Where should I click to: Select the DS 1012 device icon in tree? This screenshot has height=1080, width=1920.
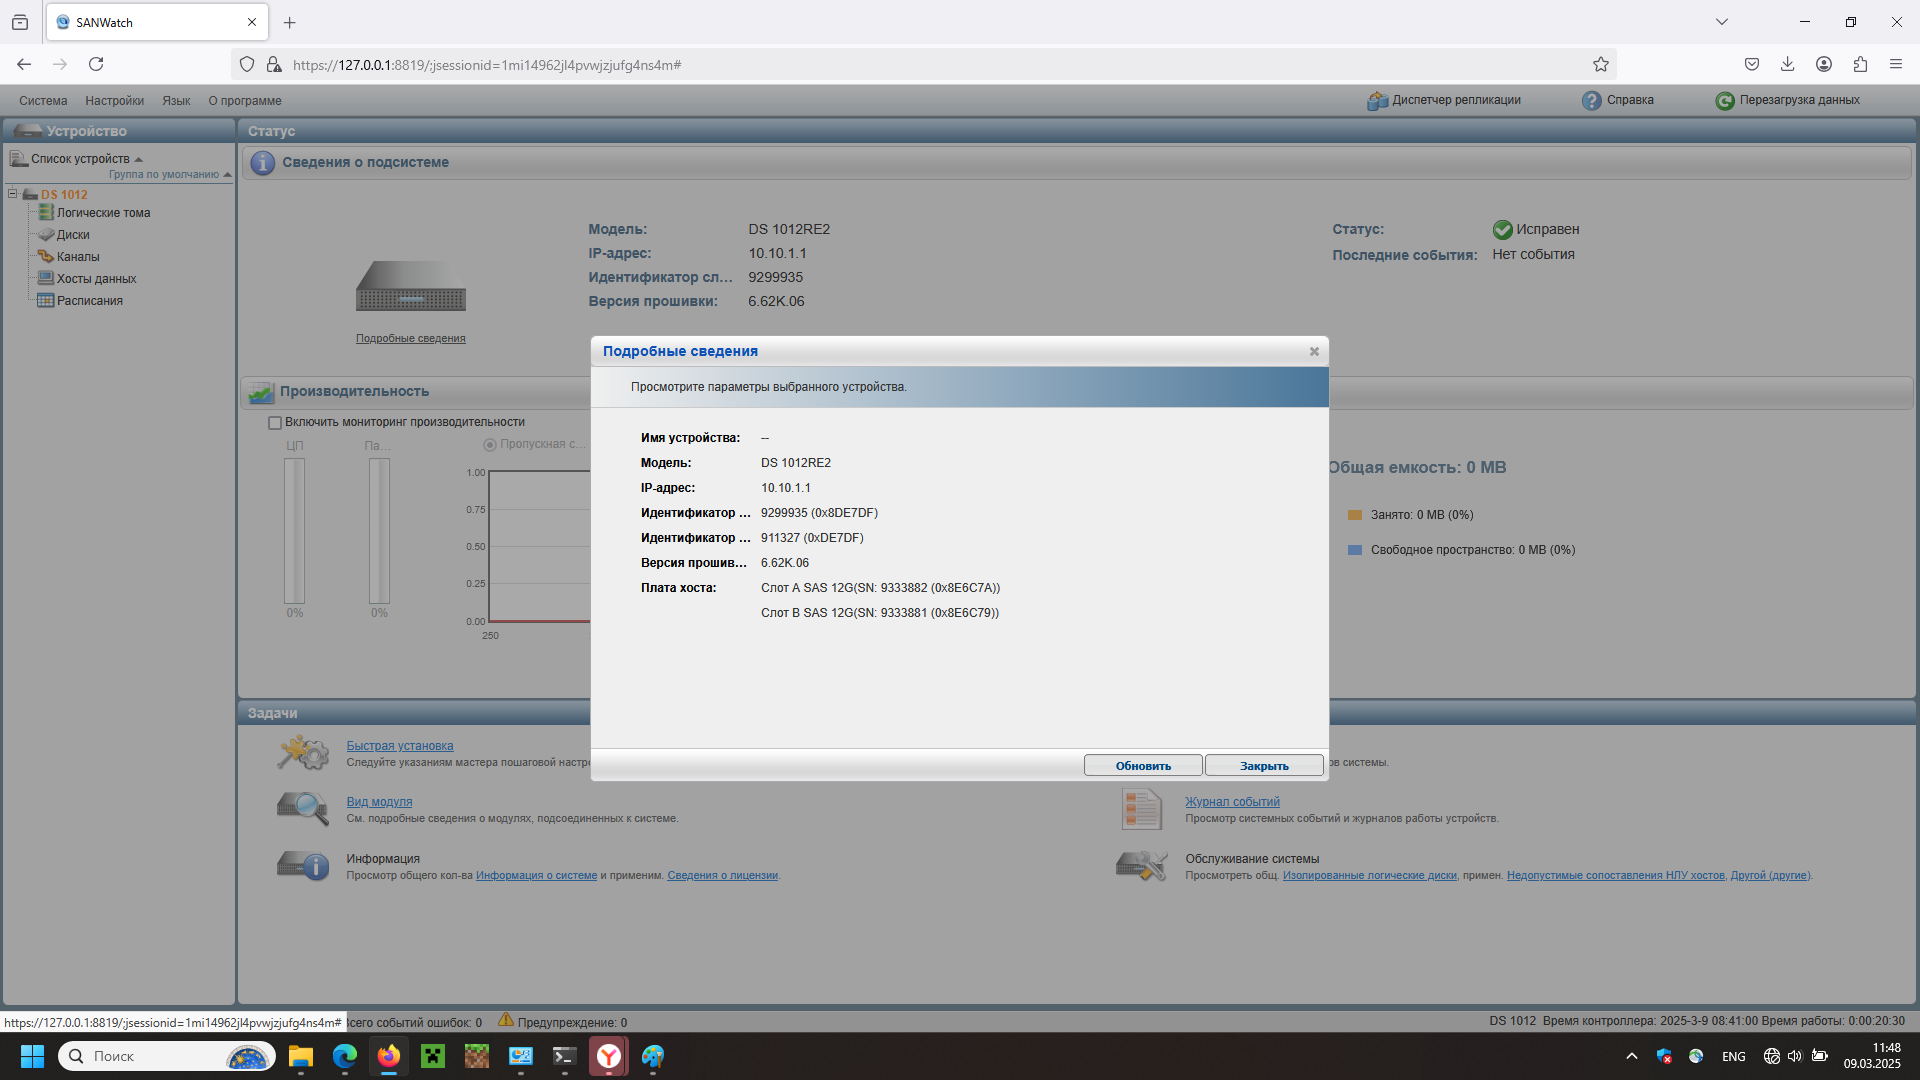point(30,195)
